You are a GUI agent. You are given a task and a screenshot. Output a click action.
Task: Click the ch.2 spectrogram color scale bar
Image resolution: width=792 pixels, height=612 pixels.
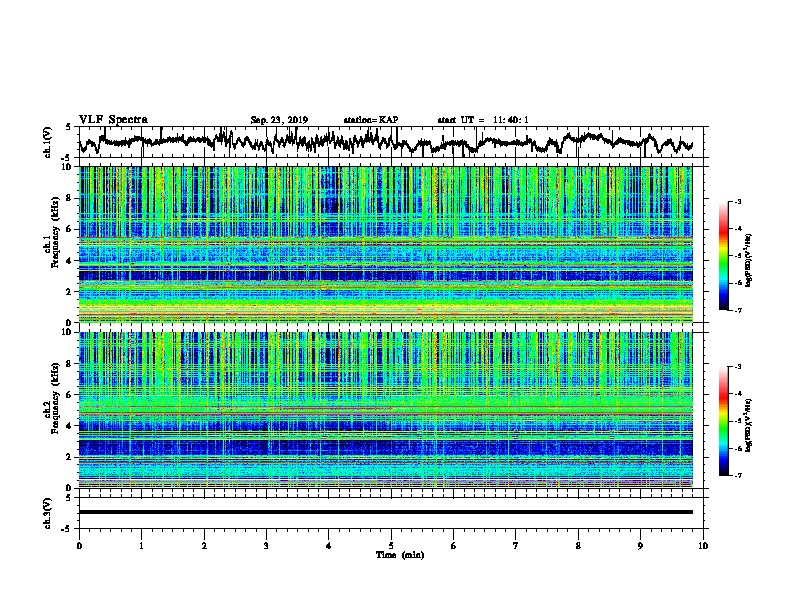tap(723, 421)
